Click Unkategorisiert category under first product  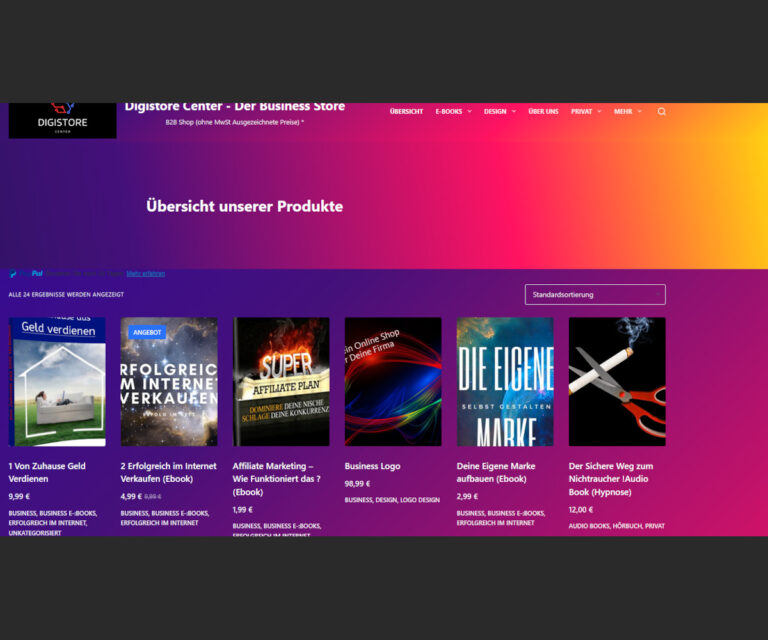coord(35,533)
